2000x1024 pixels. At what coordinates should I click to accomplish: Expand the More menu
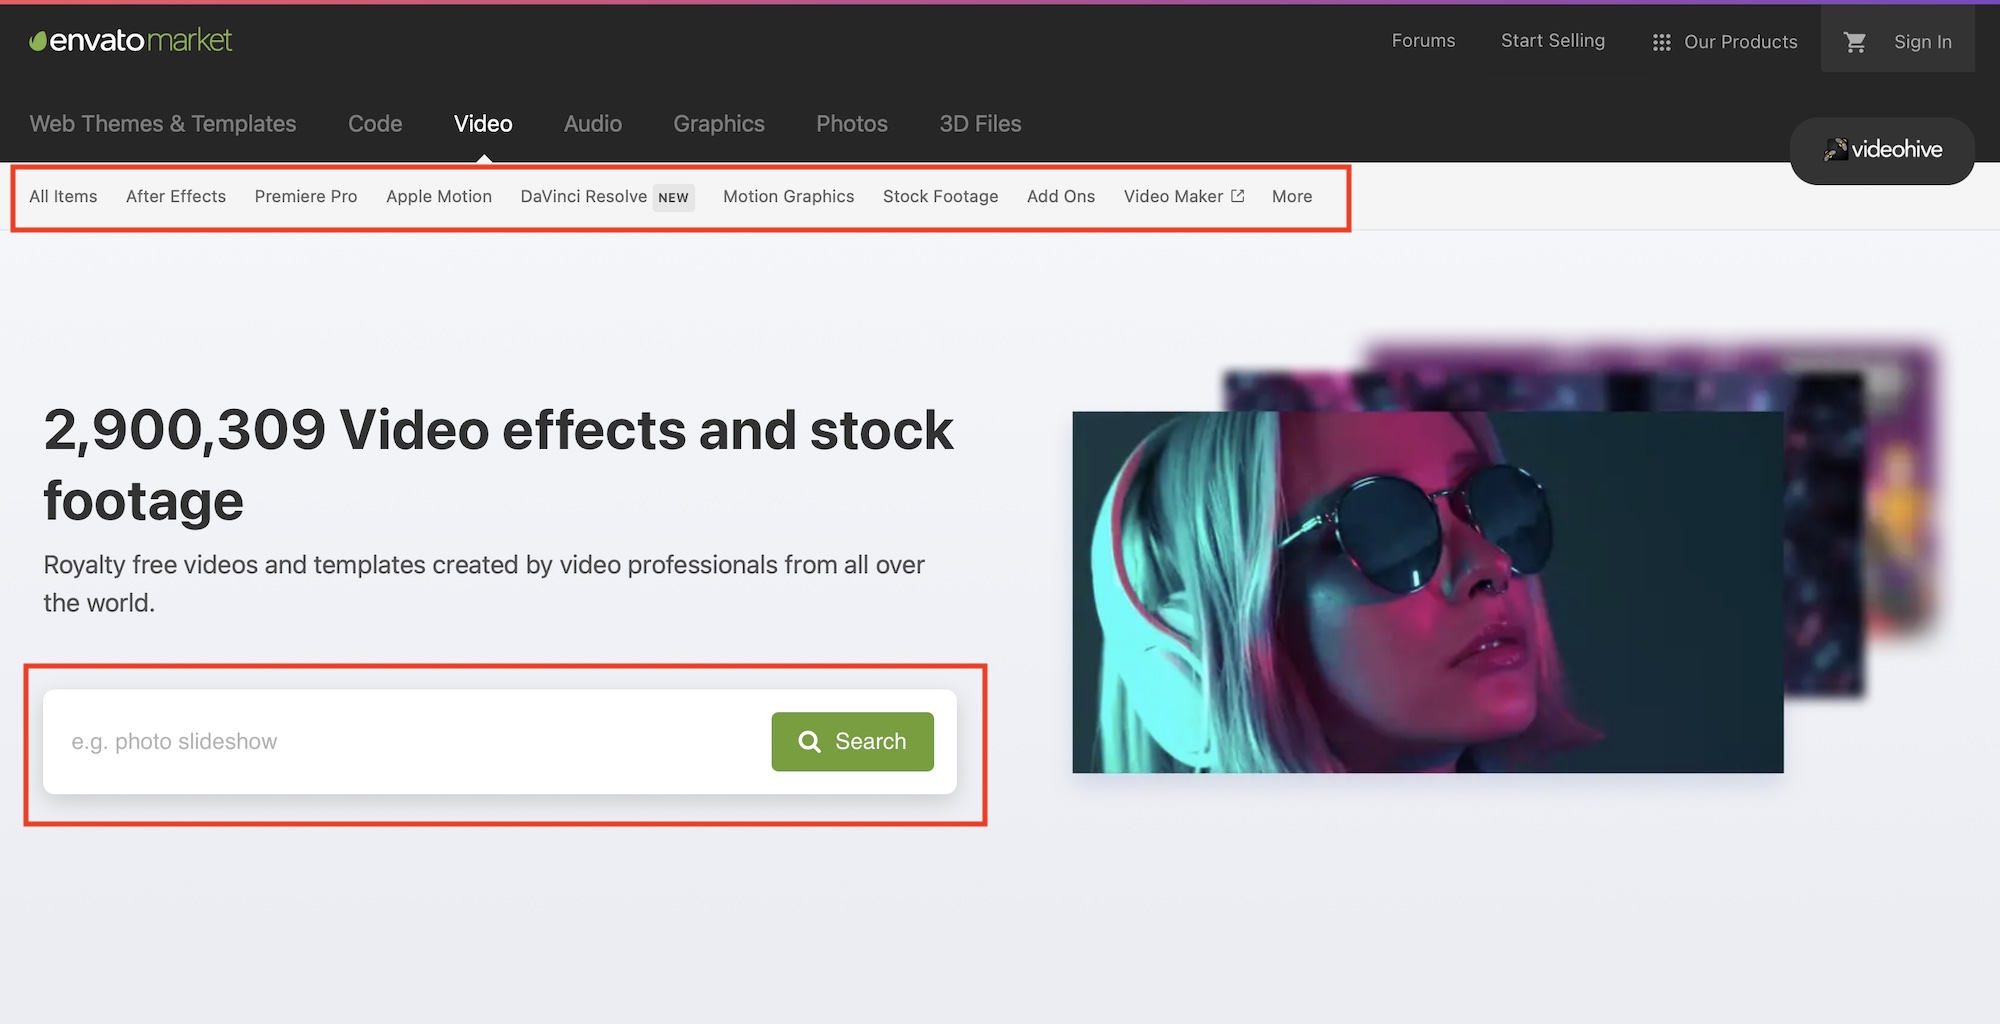[x=1292, y=197]
